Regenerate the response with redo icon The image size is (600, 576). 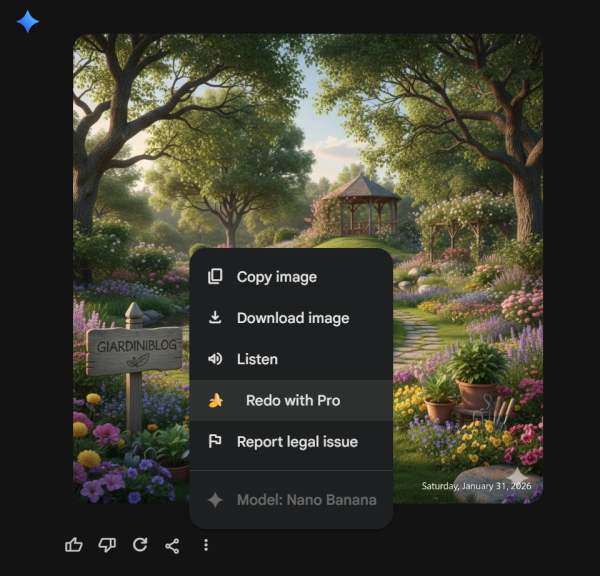(x=140, y=545)
